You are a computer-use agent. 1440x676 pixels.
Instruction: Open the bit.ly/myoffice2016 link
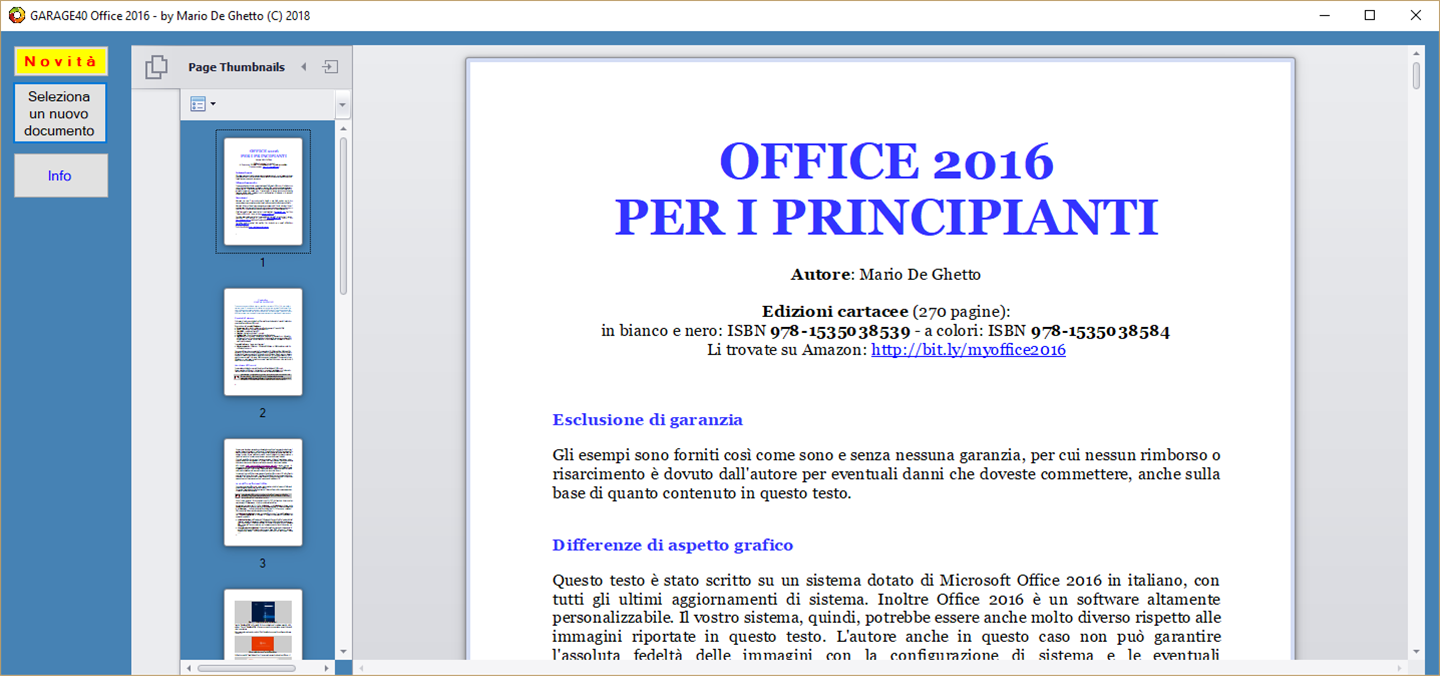(968, 350)
